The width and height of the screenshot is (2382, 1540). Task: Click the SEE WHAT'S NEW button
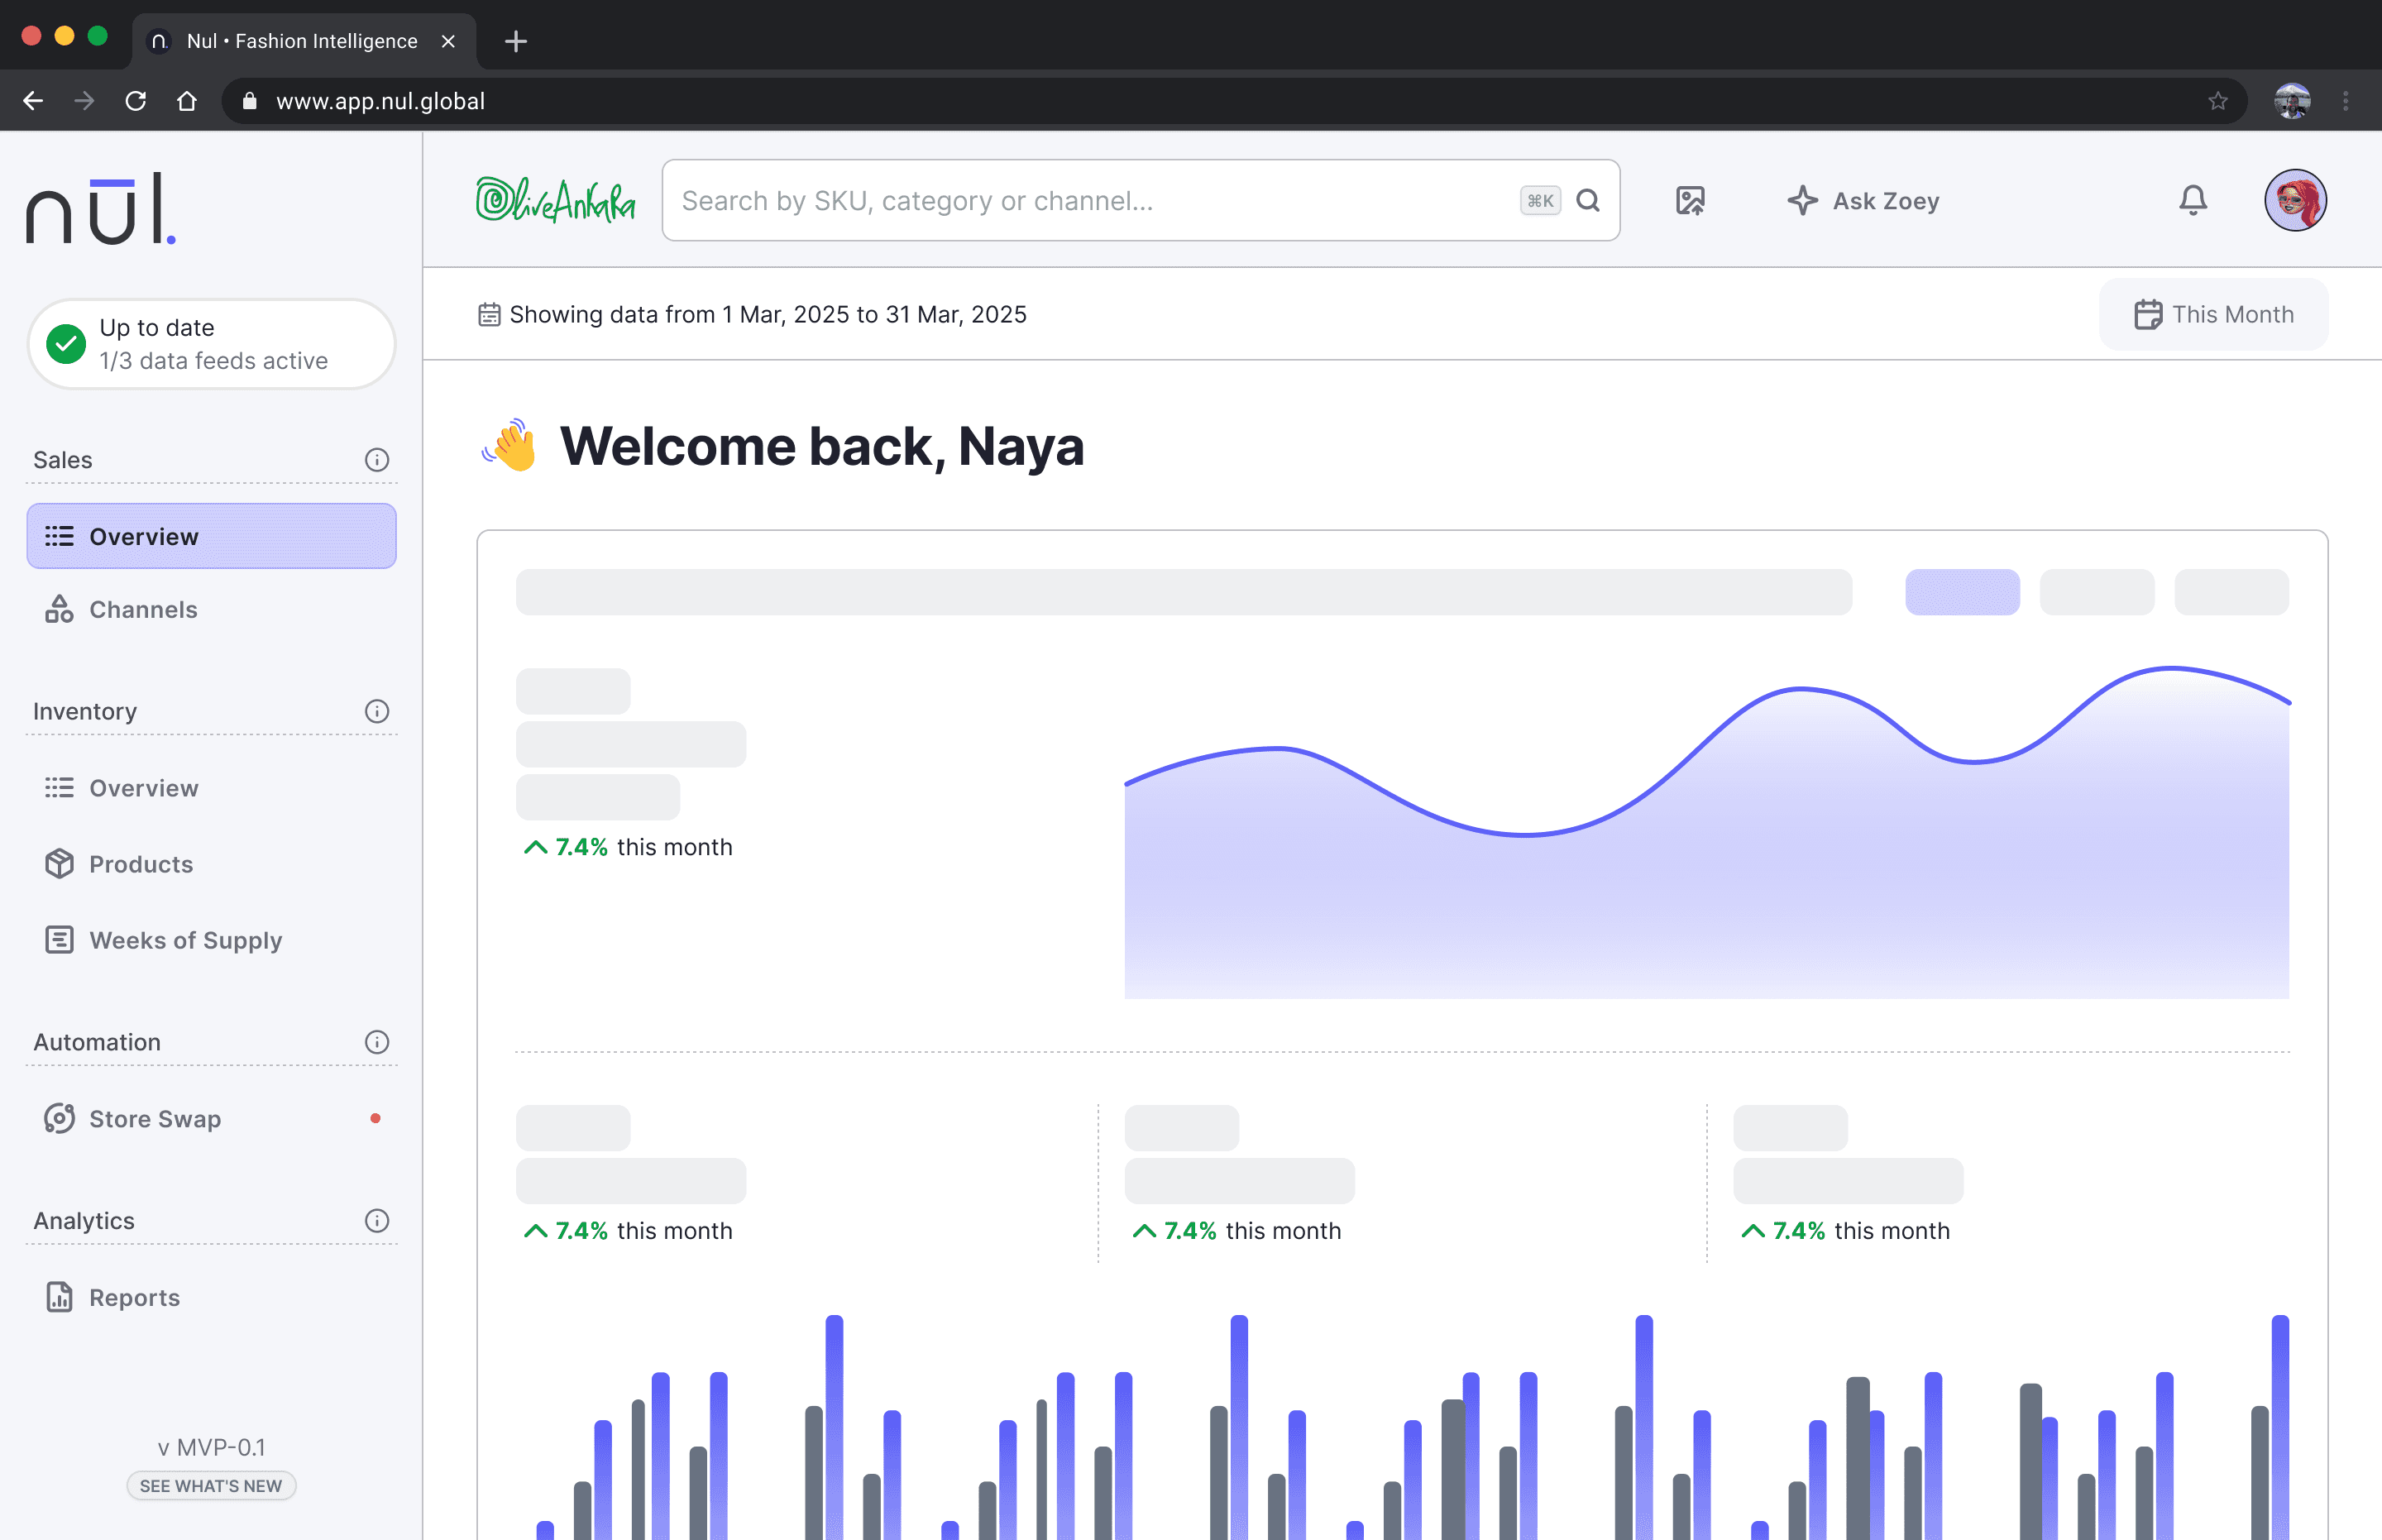(x=210, y=1486)
